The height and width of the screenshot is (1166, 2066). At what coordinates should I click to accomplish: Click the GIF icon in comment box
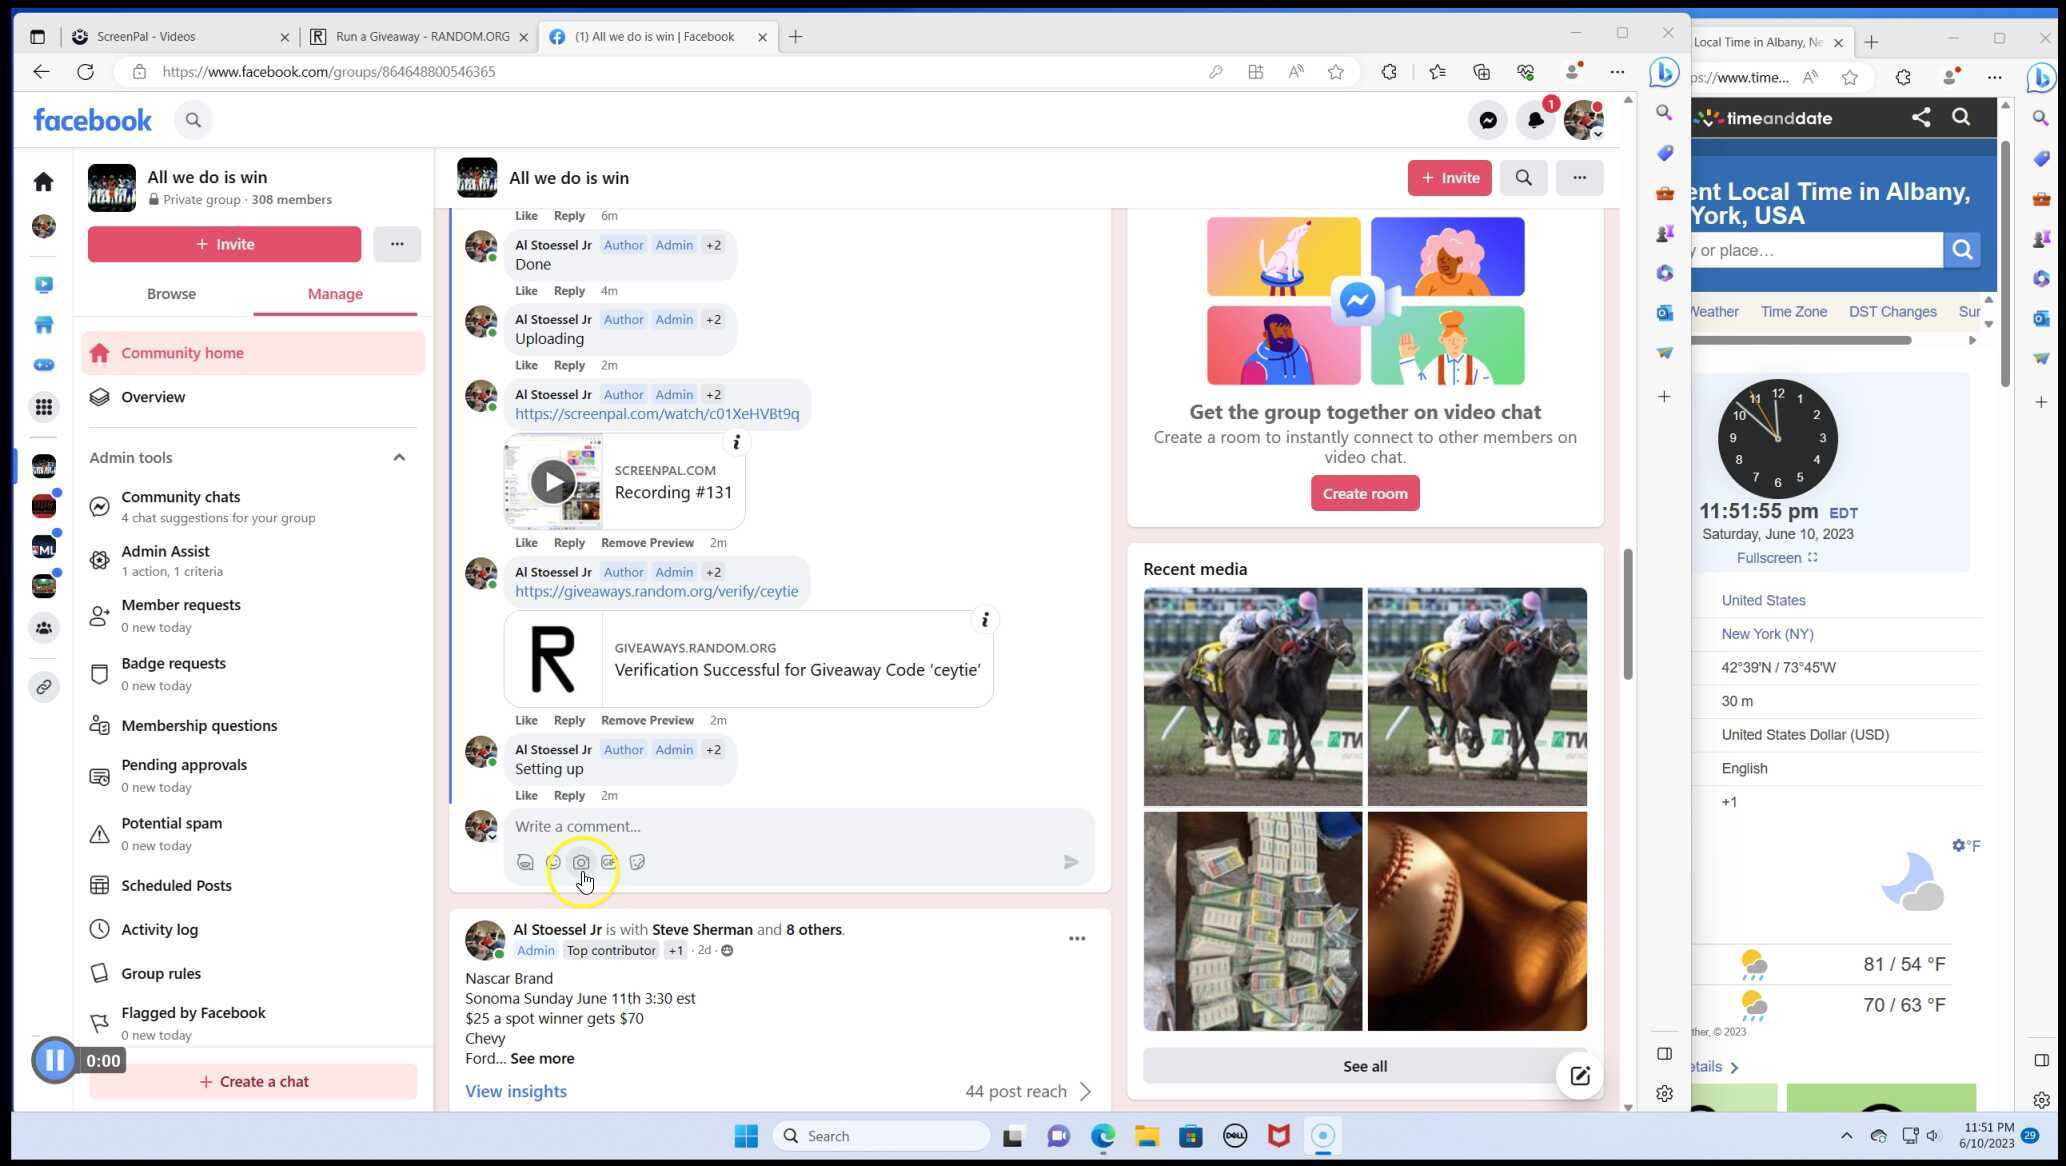(609, 862)
